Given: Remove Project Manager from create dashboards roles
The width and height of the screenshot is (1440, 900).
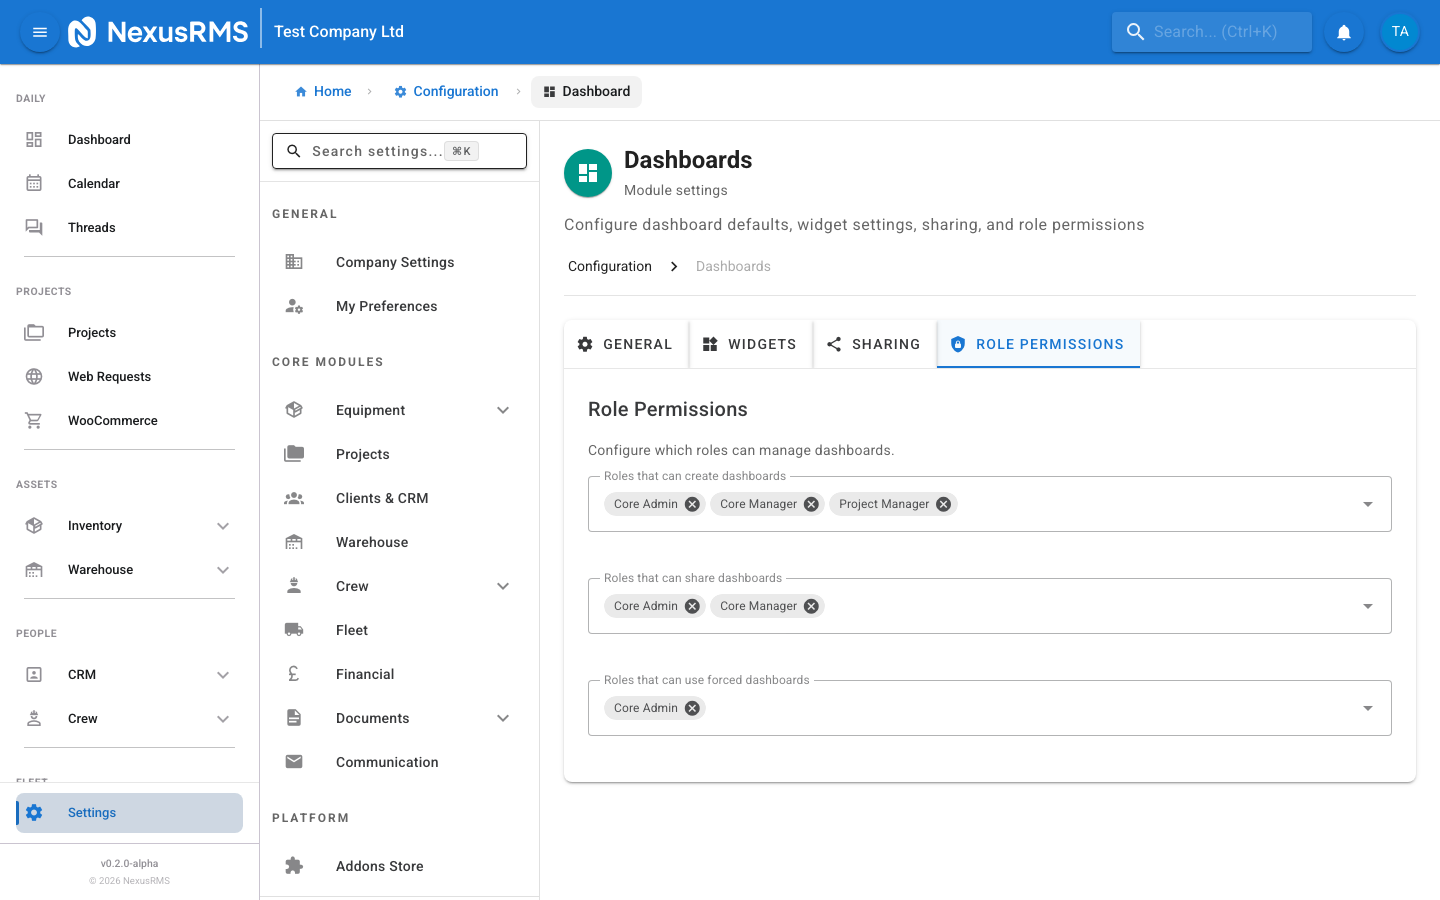Looking at the screenshot, I should pyautogui.click(x=943, y=504).
